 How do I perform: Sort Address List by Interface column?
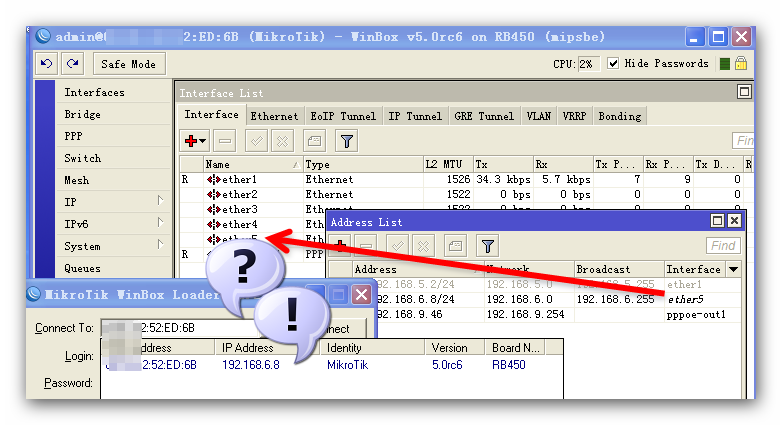(694, 269)
